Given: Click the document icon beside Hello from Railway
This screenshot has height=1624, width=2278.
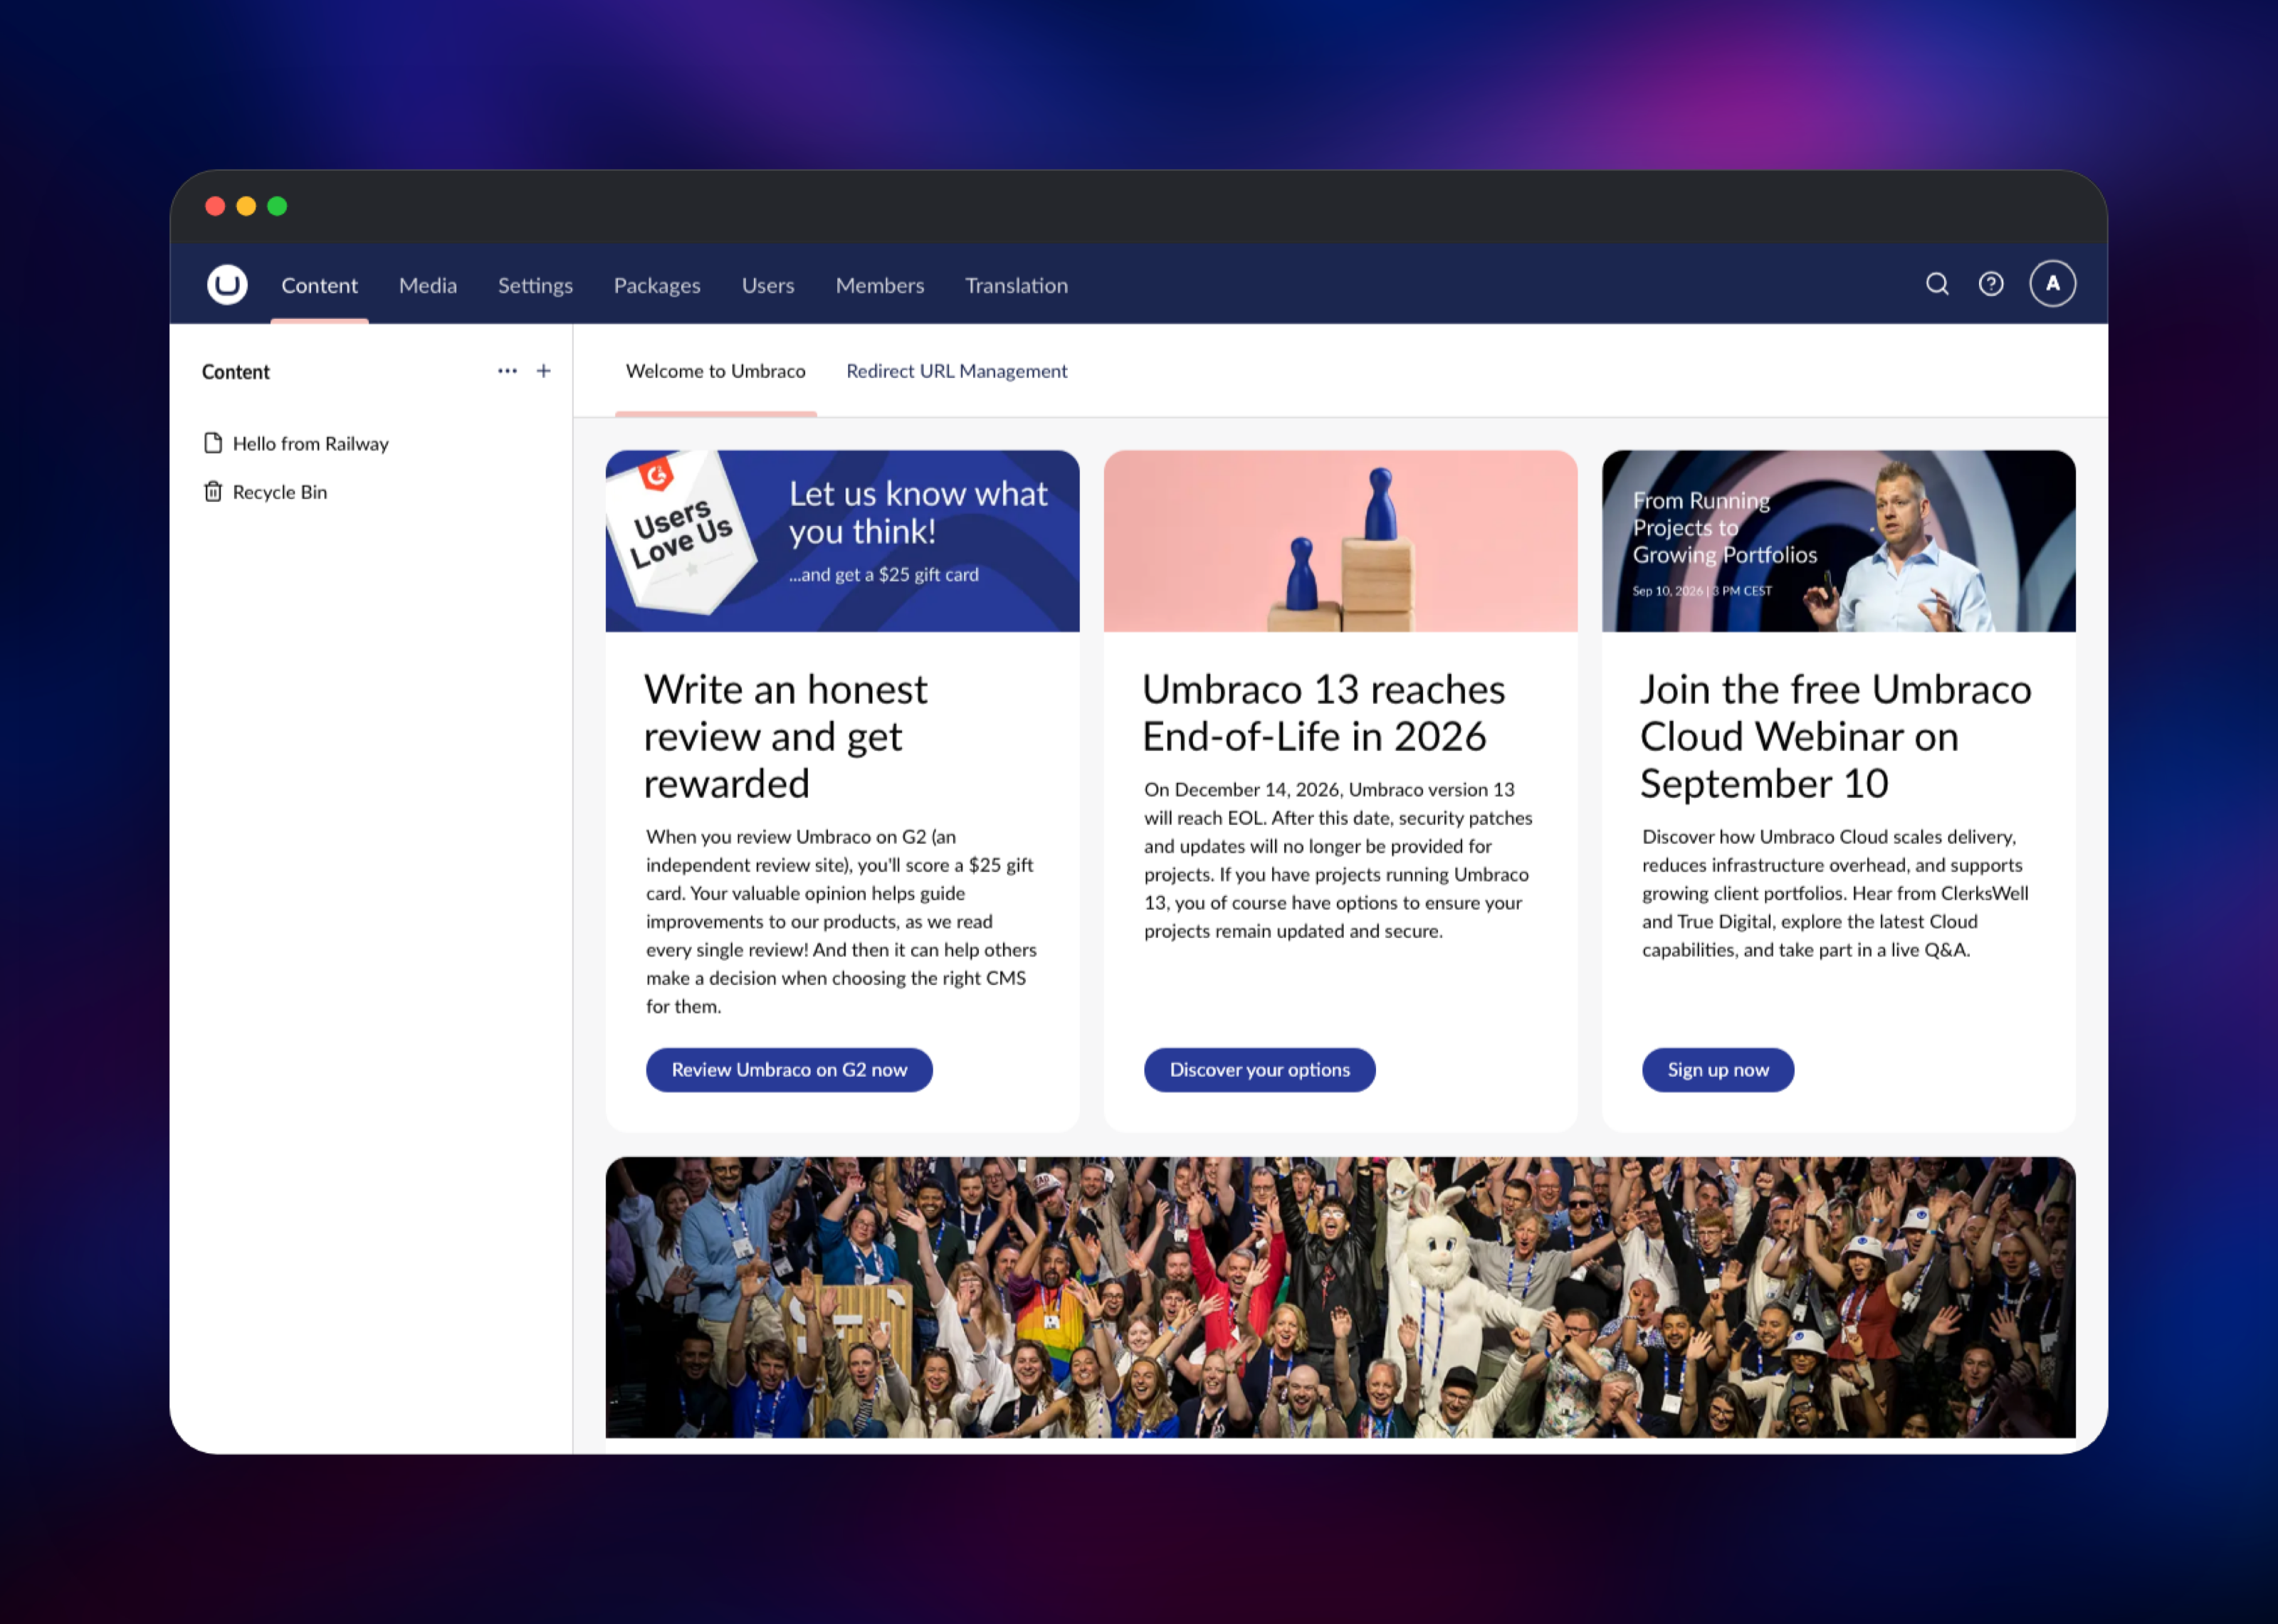Looking at the screenshot, I should (x=213, y=443).
